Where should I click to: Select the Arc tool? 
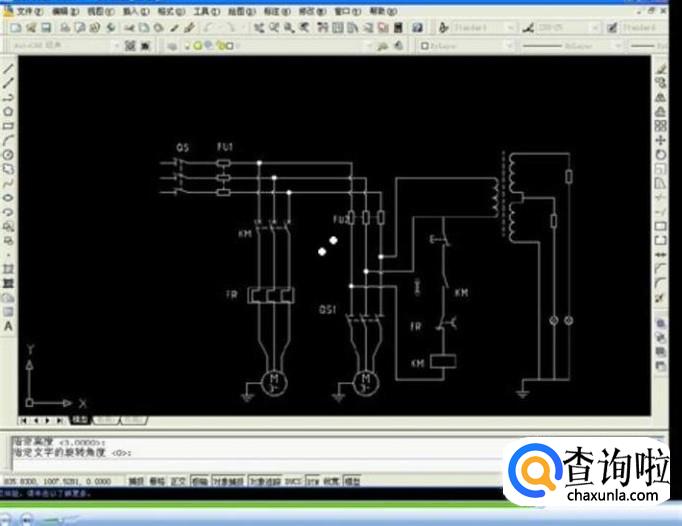[8, 140]
